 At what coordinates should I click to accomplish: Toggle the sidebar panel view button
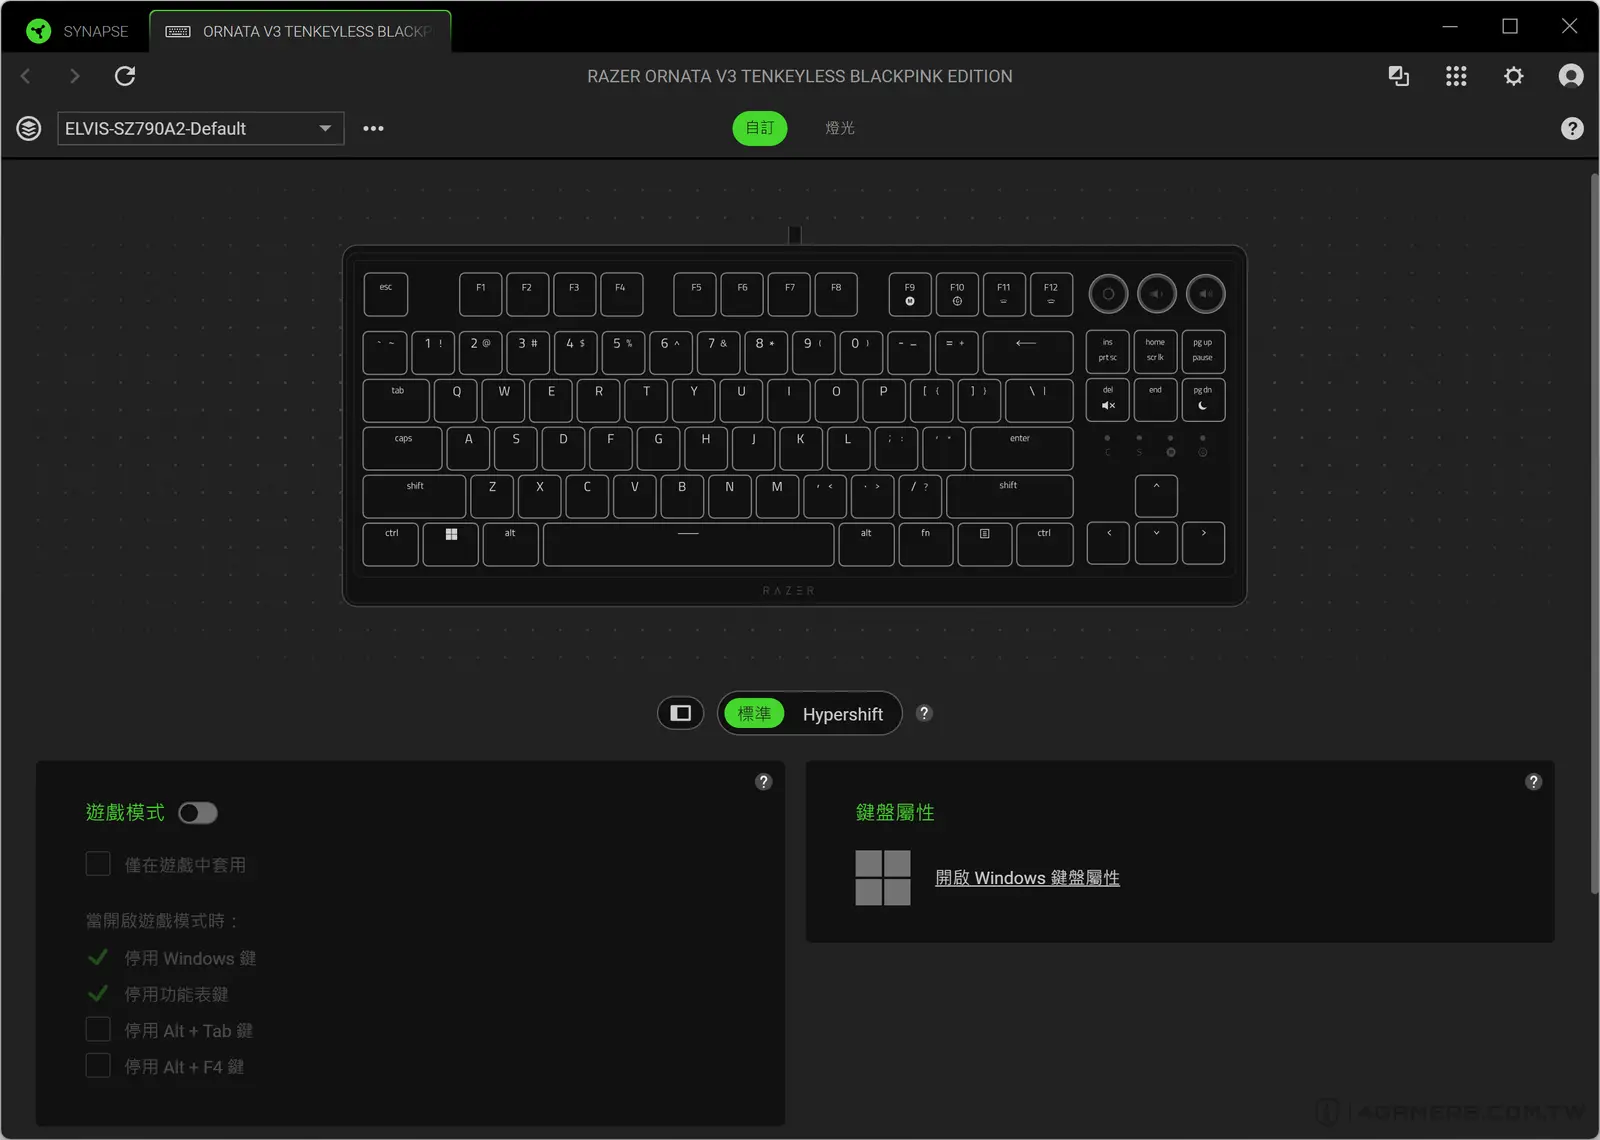(x=681, y=713)
